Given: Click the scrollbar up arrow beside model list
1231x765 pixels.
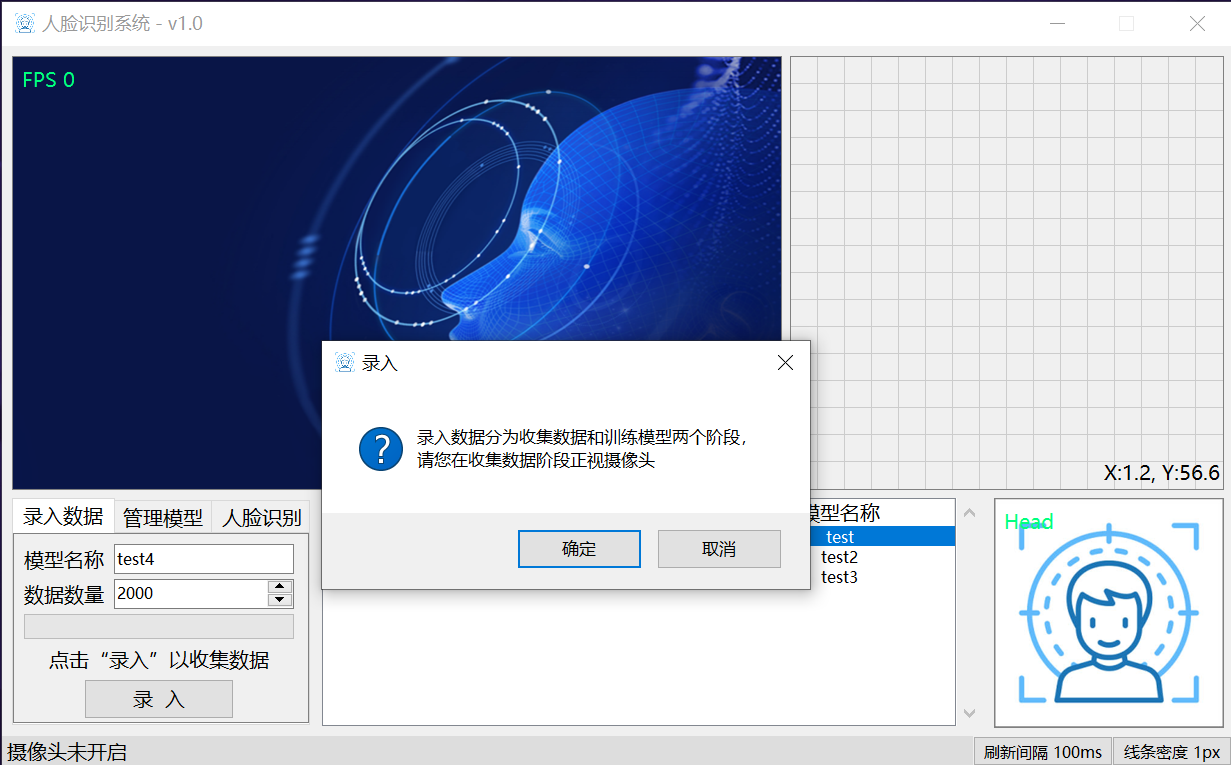Looking at the screenshot, I should point(969,512).
